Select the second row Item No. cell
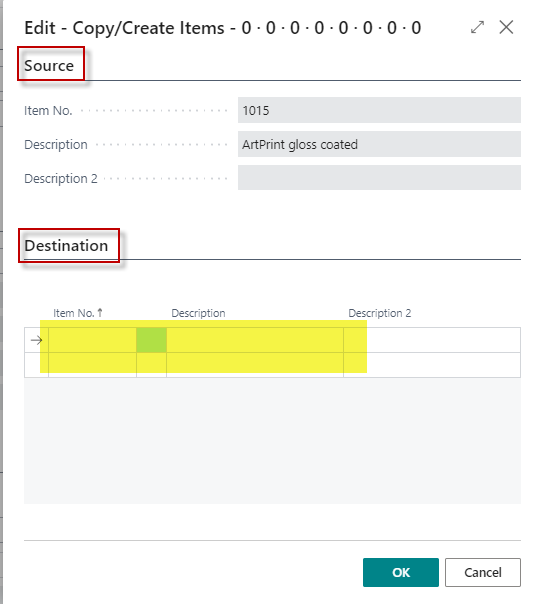Screen dimensions: 539x604 [x=92, y=365]
